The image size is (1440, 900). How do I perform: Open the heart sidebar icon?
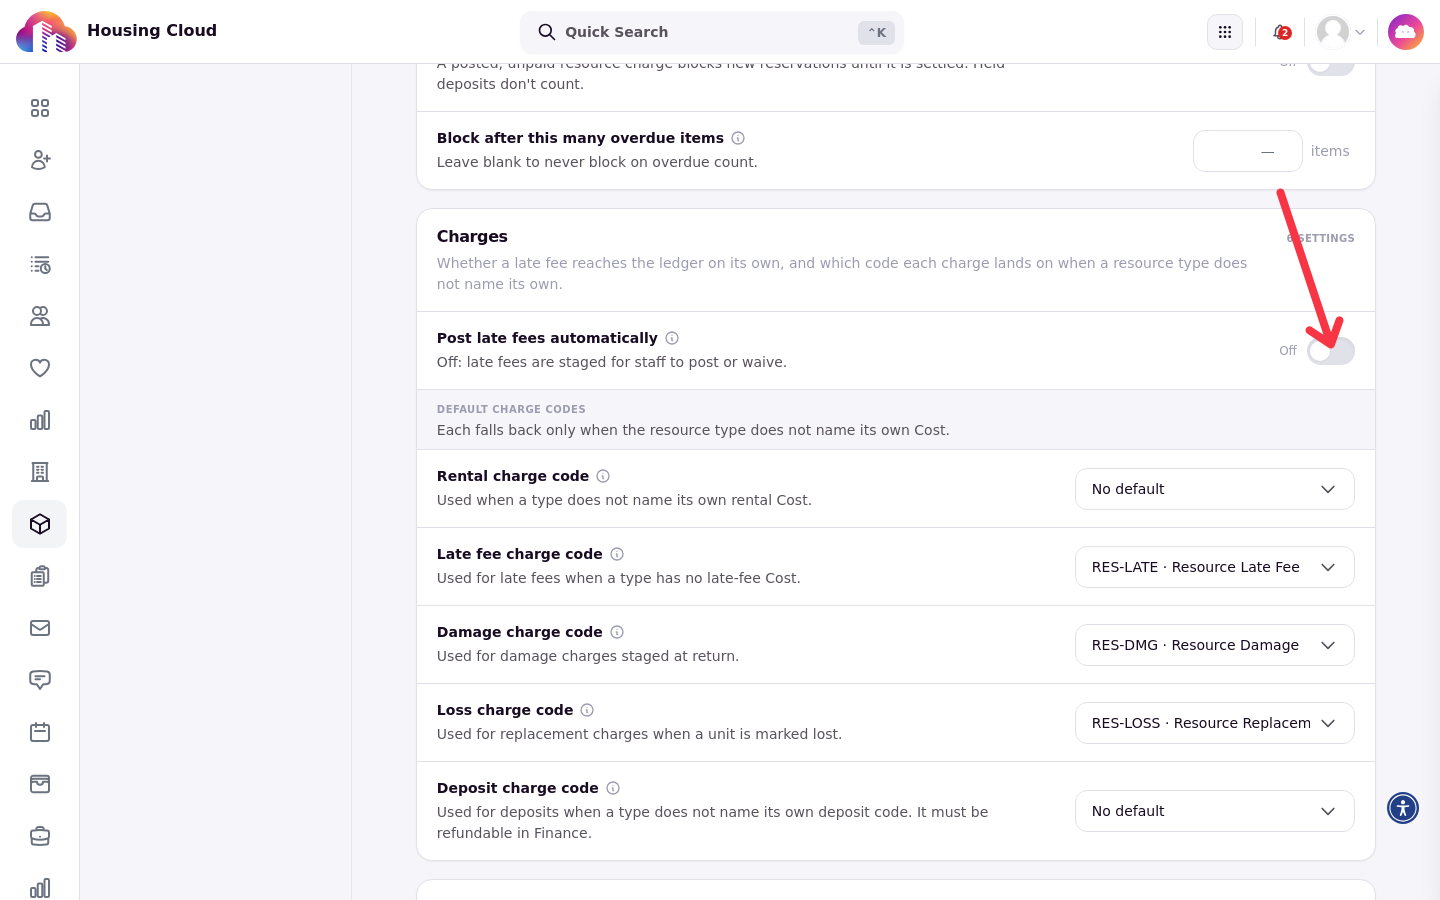40,368
